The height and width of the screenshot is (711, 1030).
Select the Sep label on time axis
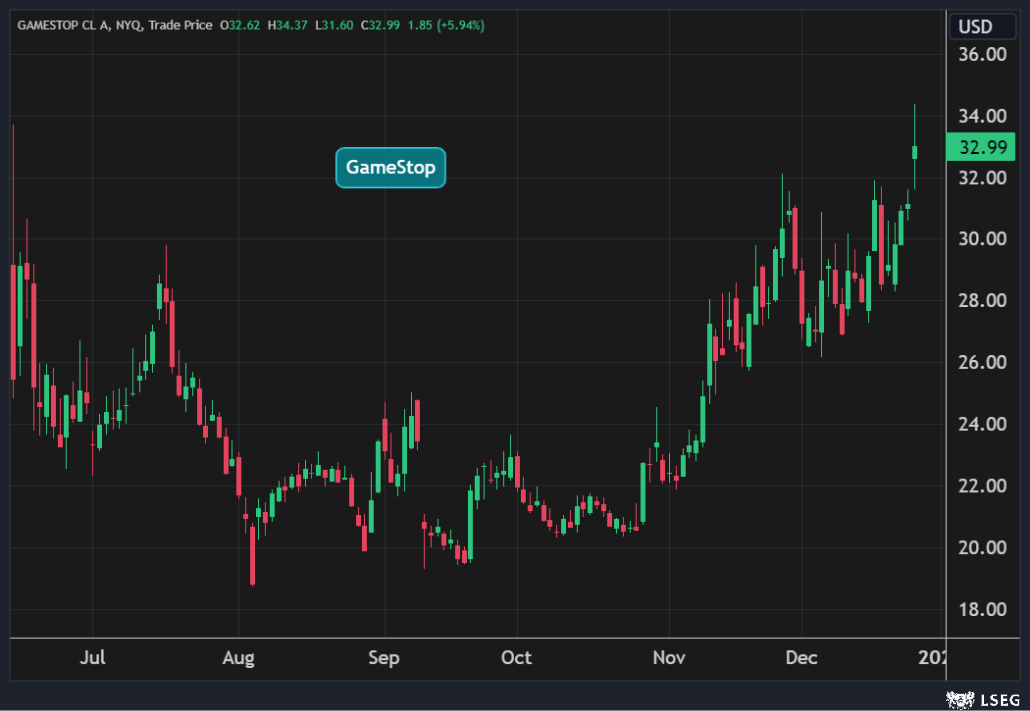pos(384,658)
